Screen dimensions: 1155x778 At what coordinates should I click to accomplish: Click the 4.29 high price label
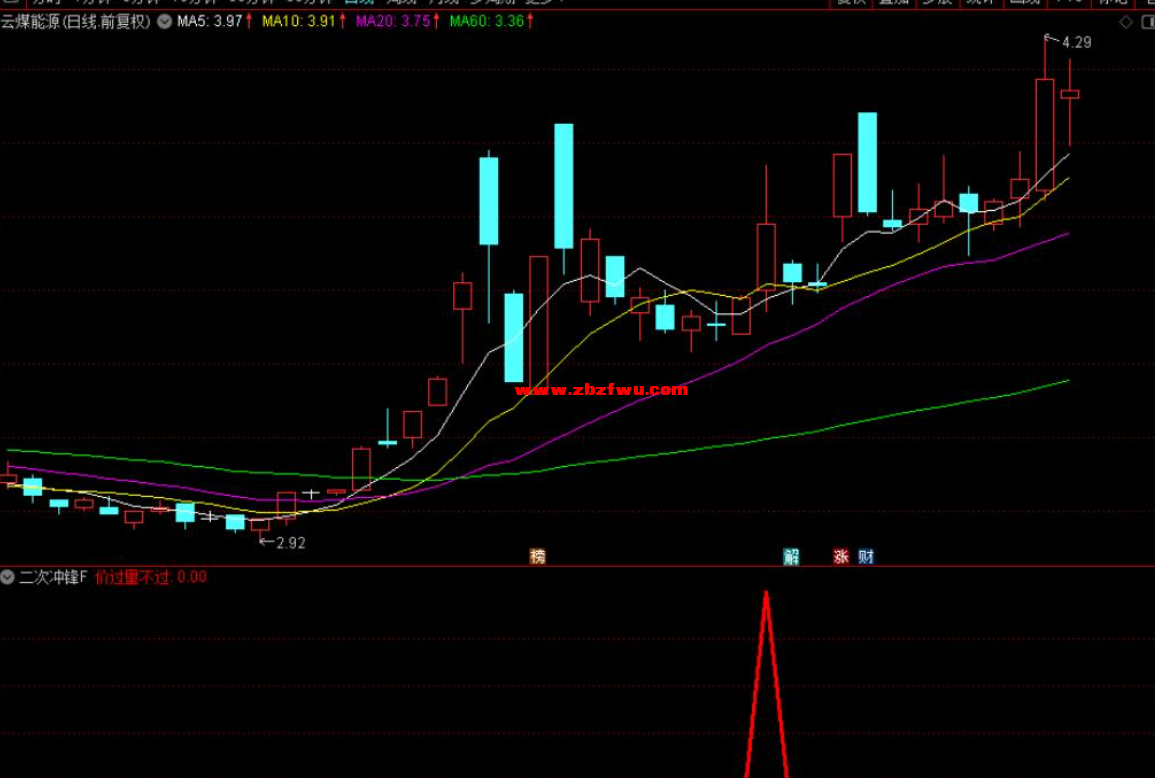click(1076, 43)
